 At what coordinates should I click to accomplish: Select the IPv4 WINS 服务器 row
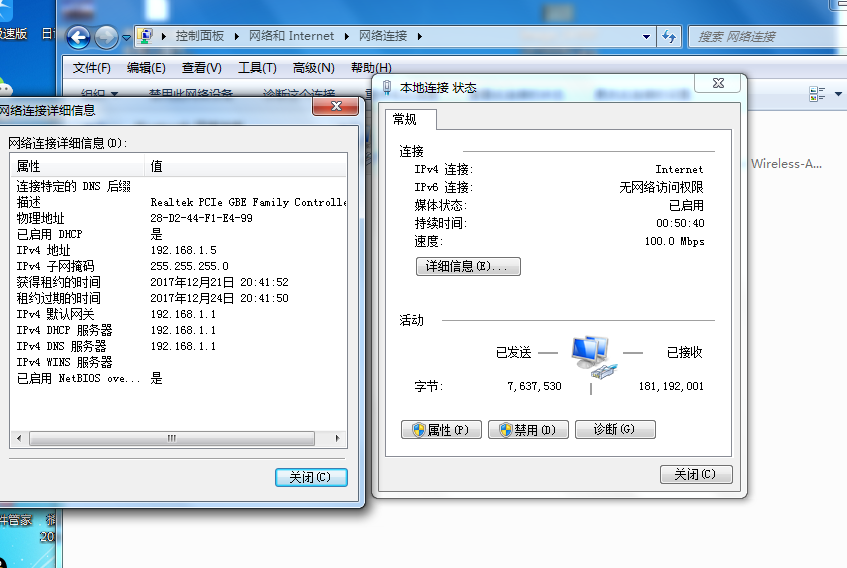point(179,362)
